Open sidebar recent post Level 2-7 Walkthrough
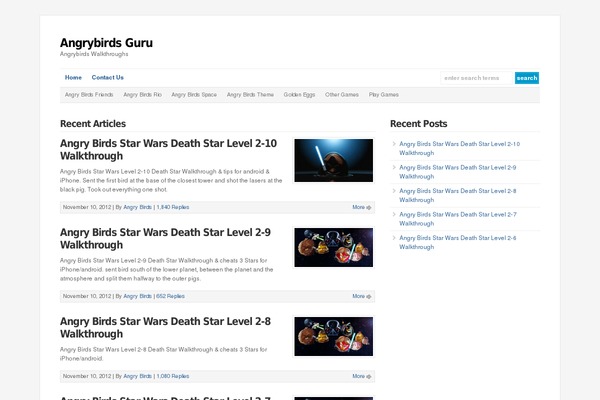The width and height of the screenshot is (600, 400). point(458,219)
